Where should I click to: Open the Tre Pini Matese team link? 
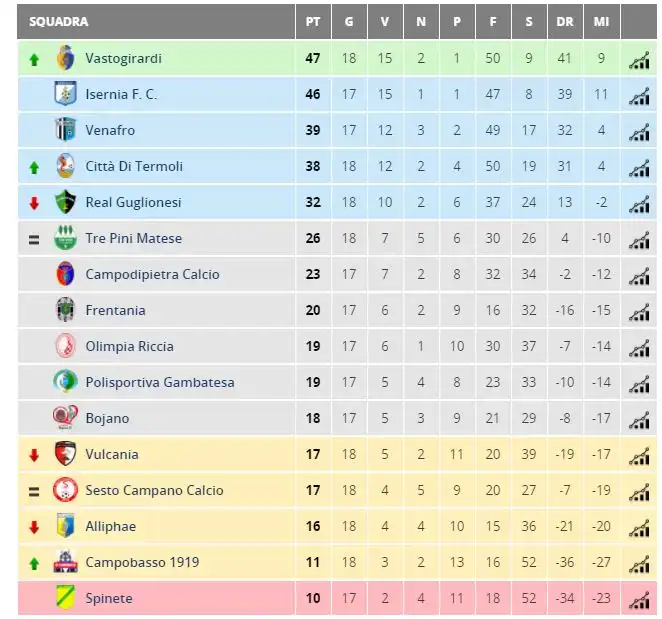coord(133,238)
